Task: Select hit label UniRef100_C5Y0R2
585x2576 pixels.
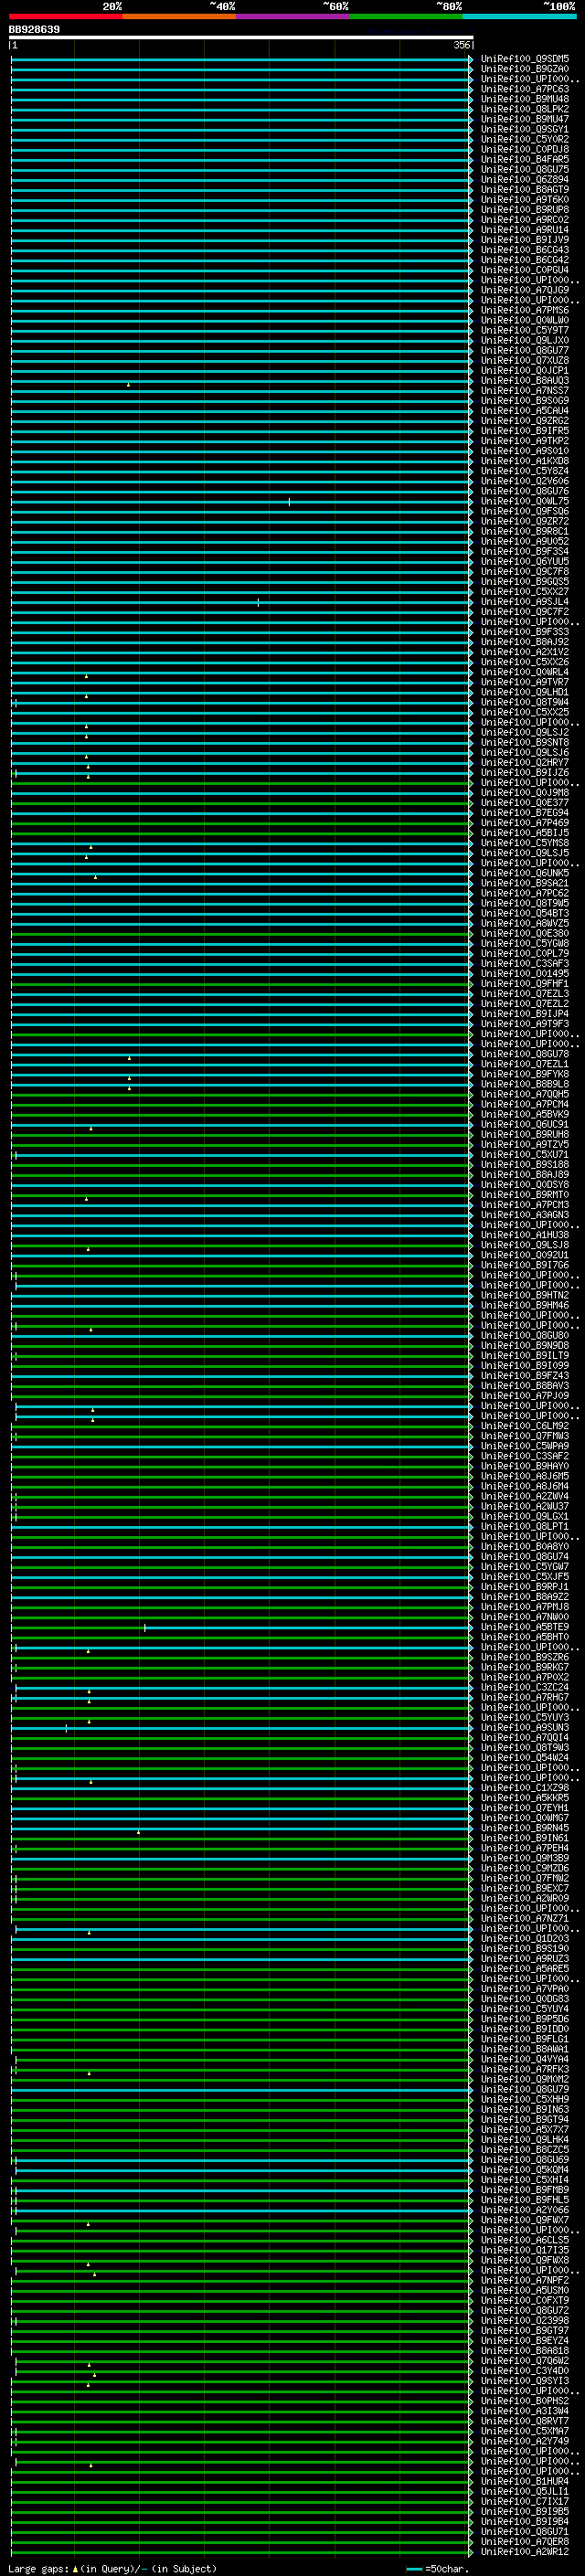Action: coord(525,139)
